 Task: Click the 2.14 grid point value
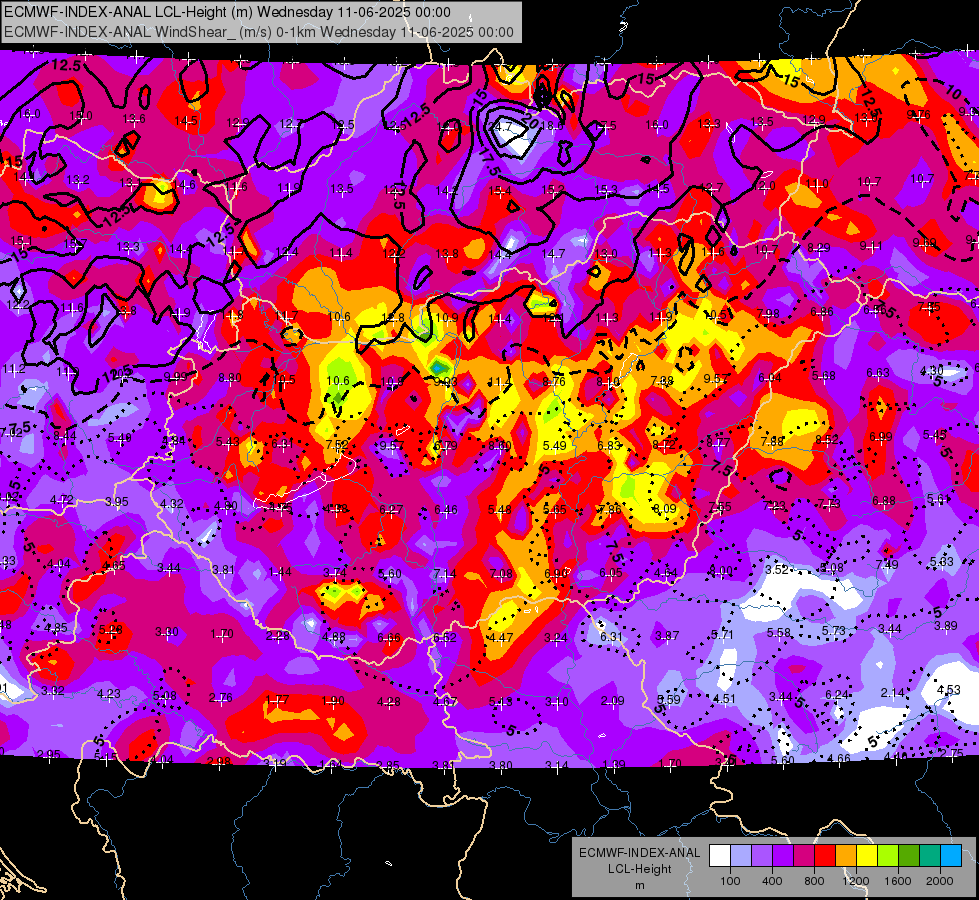[x=893, y=693]
